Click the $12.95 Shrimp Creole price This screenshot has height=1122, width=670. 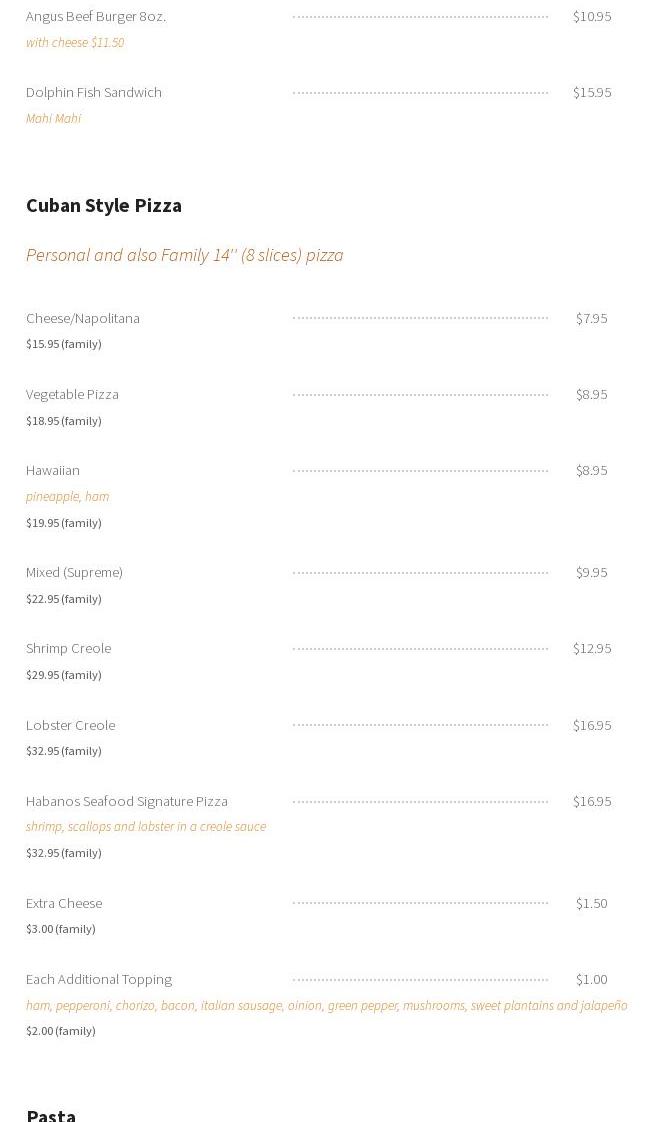coord(592,648)
